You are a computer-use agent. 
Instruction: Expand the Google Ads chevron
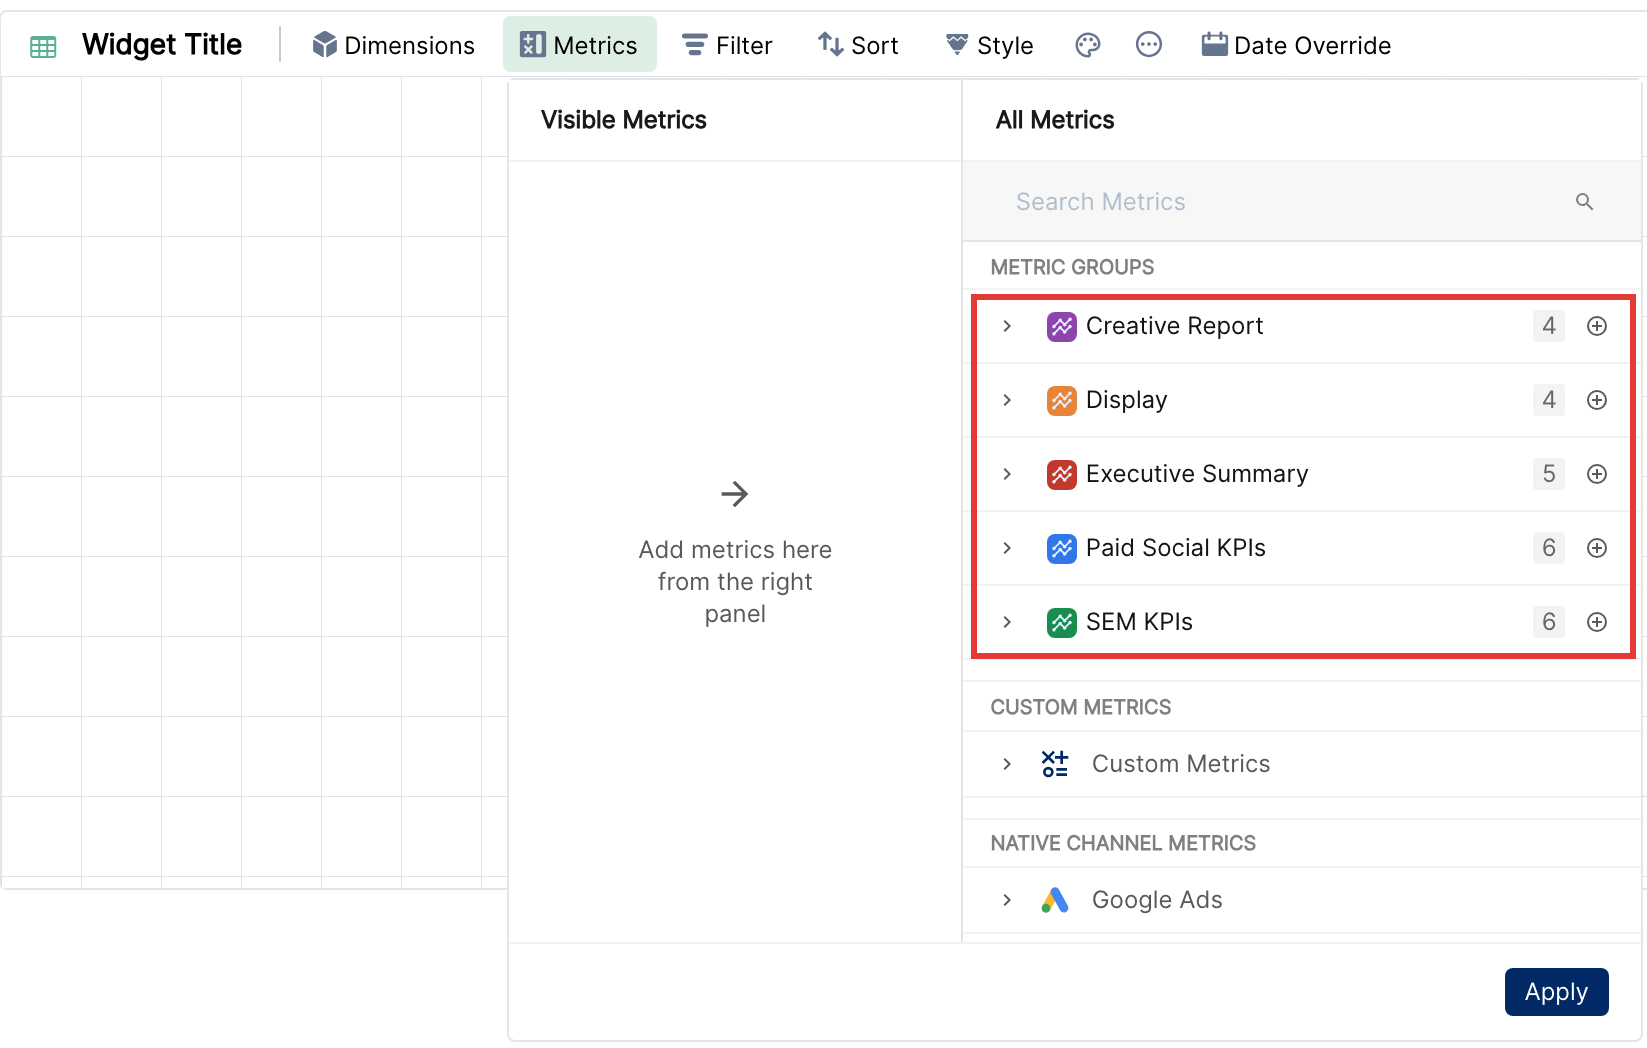coord(1007,900)
